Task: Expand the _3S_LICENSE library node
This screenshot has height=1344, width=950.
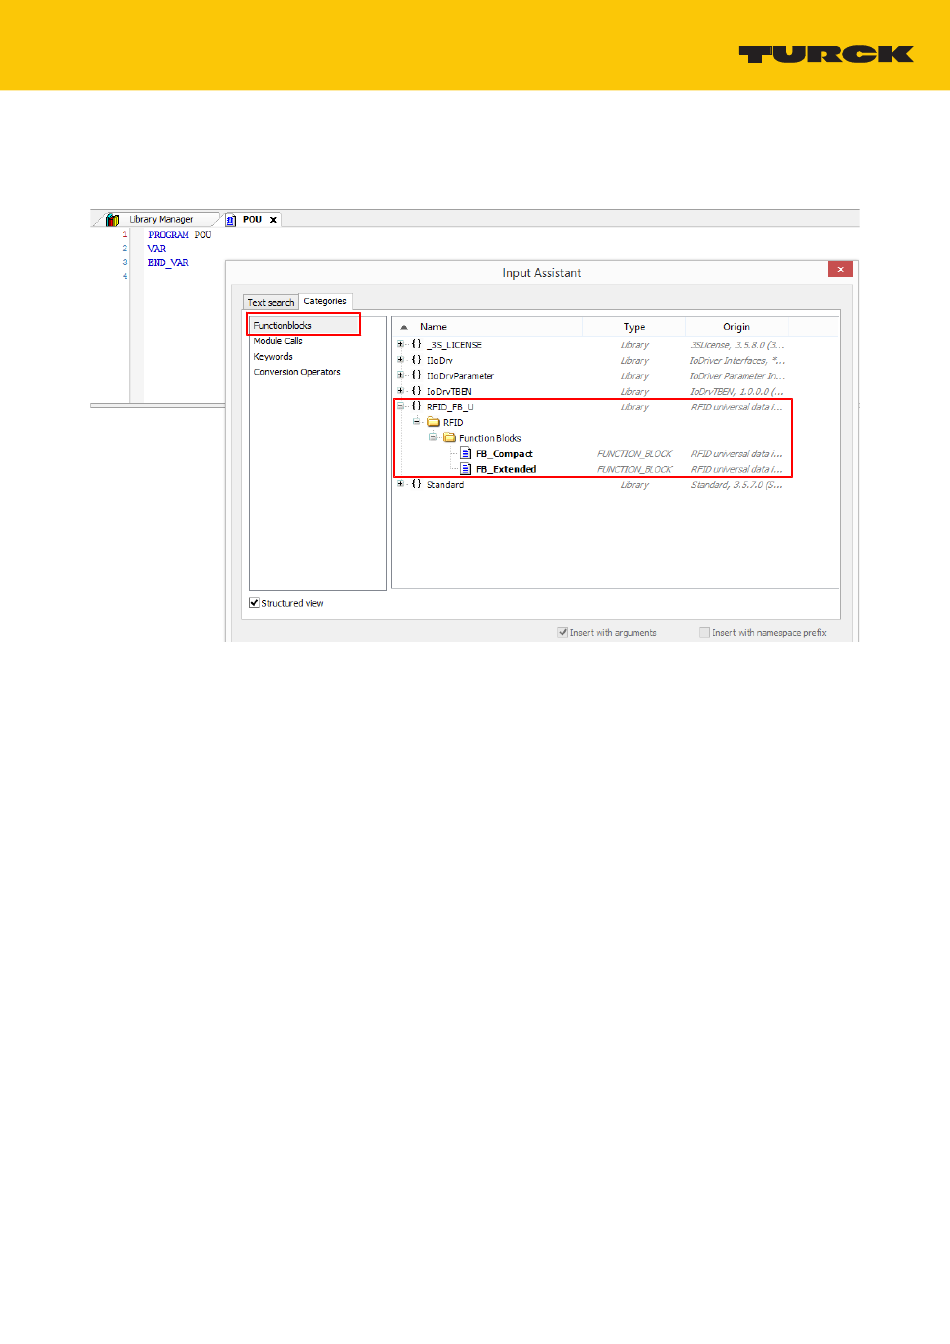Action: click(x=401, y=345)
